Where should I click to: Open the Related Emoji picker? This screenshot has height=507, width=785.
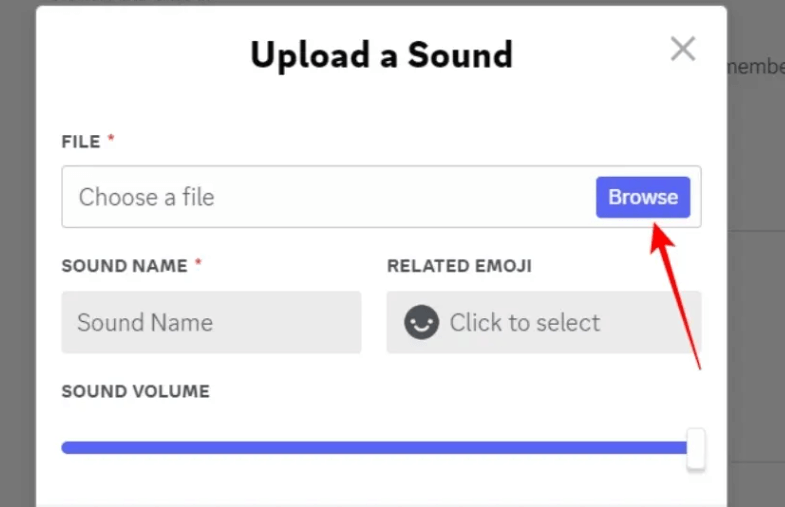coord(543,322)
